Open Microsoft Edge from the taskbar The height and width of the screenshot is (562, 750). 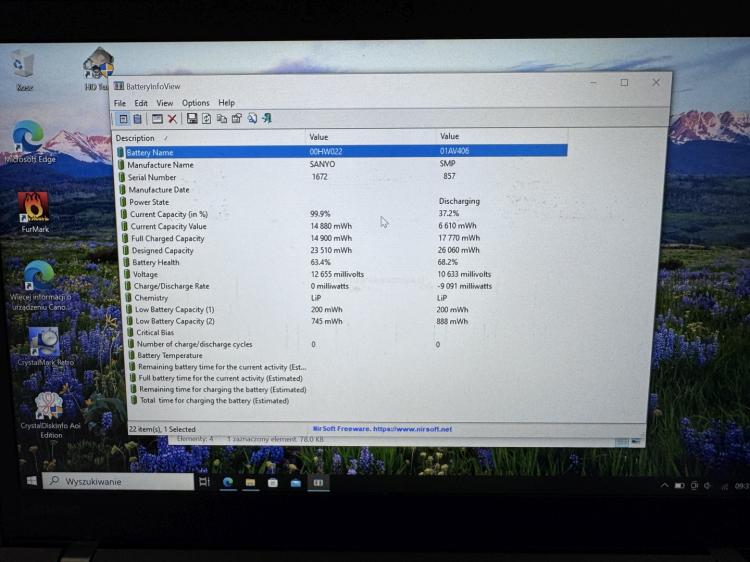[228, 482]
